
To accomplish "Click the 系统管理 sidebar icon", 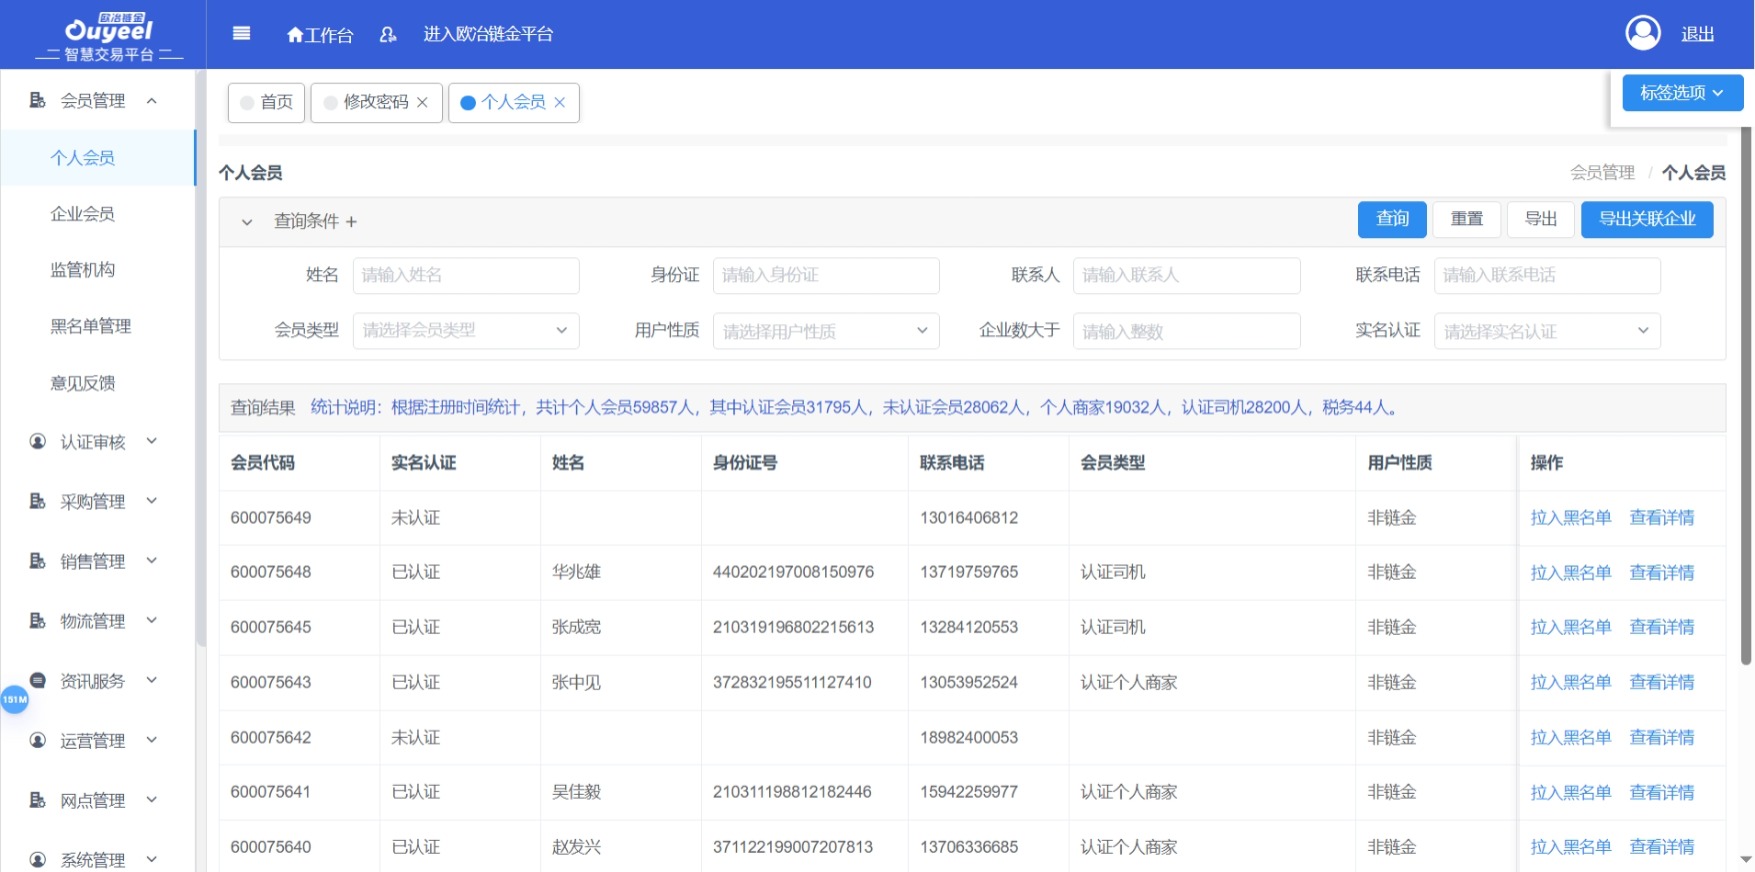I will click(x=38, y=859).
